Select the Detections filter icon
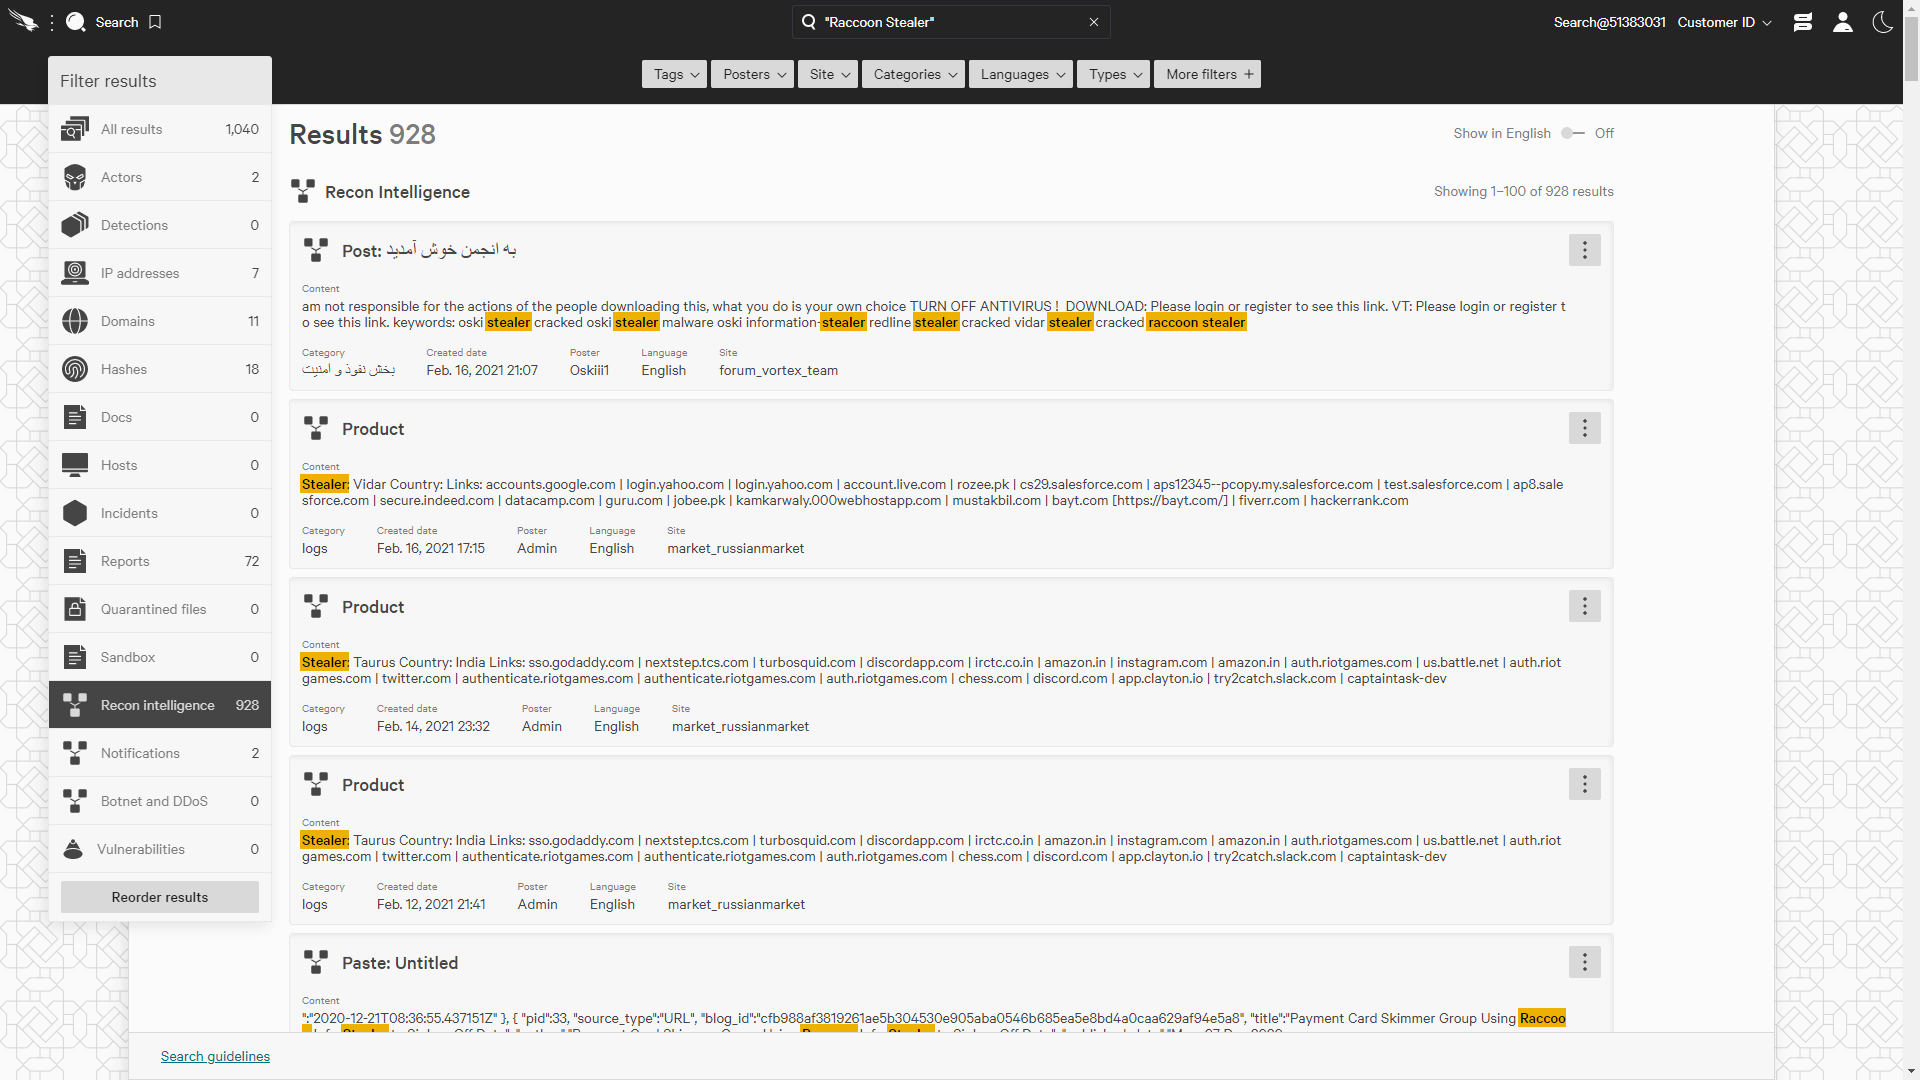 click(x=75, y=225)
